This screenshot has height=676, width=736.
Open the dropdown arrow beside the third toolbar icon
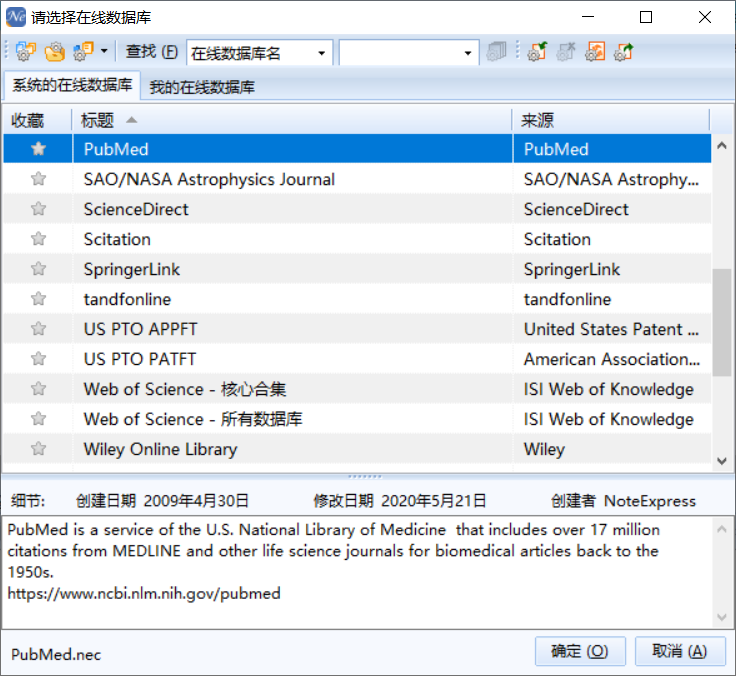point(104,51)
